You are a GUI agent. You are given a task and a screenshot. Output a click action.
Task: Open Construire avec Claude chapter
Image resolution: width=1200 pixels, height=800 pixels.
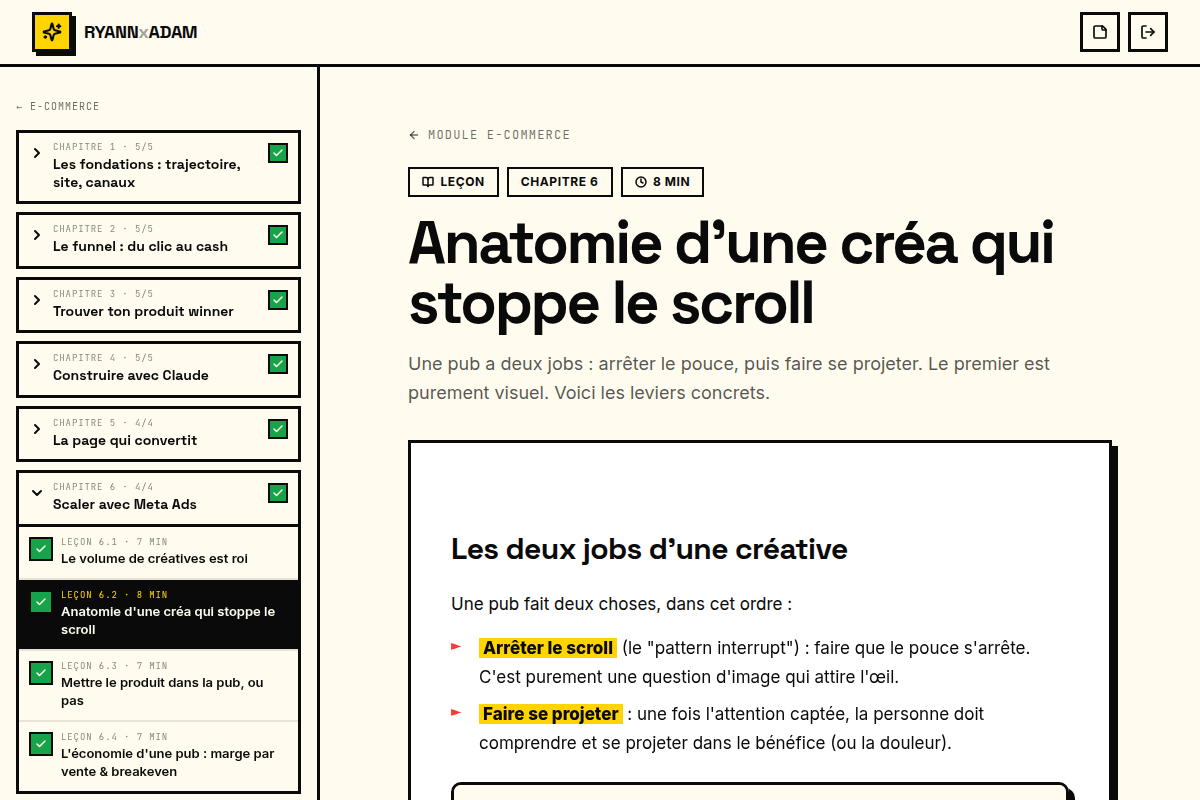(131, 376)
